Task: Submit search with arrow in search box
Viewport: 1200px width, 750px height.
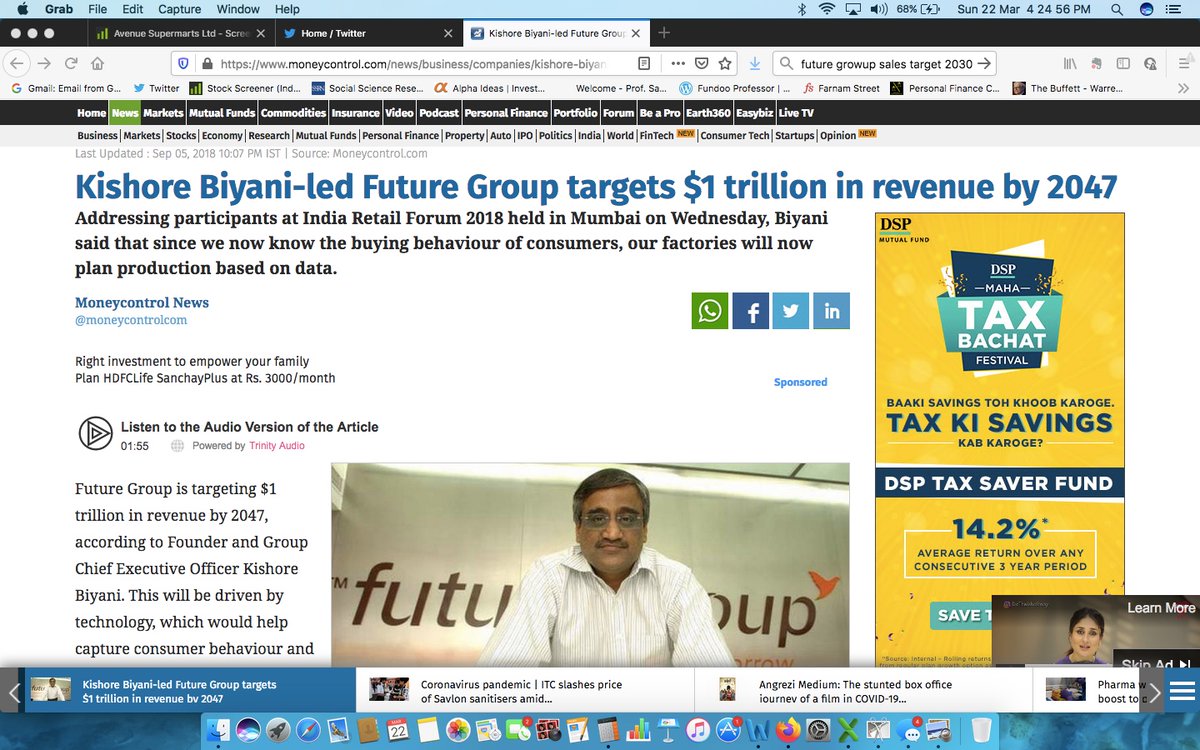Action: (985, 63)
